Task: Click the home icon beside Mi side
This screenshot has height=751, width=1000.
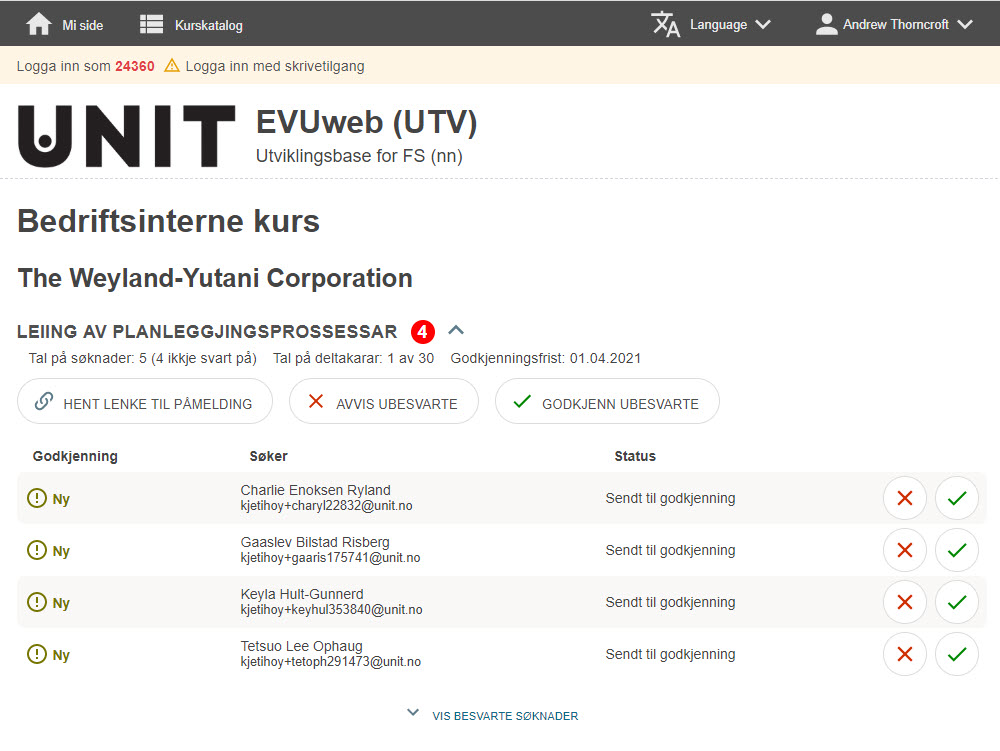Action: coord(39,24)
